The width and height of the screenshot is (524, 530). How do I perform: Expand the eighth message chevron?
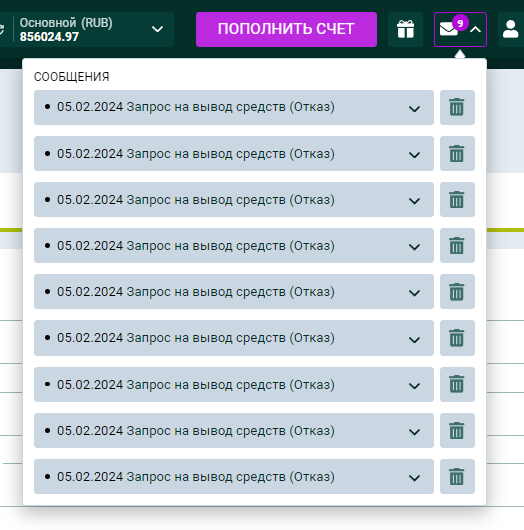click(x=414, y=432)
